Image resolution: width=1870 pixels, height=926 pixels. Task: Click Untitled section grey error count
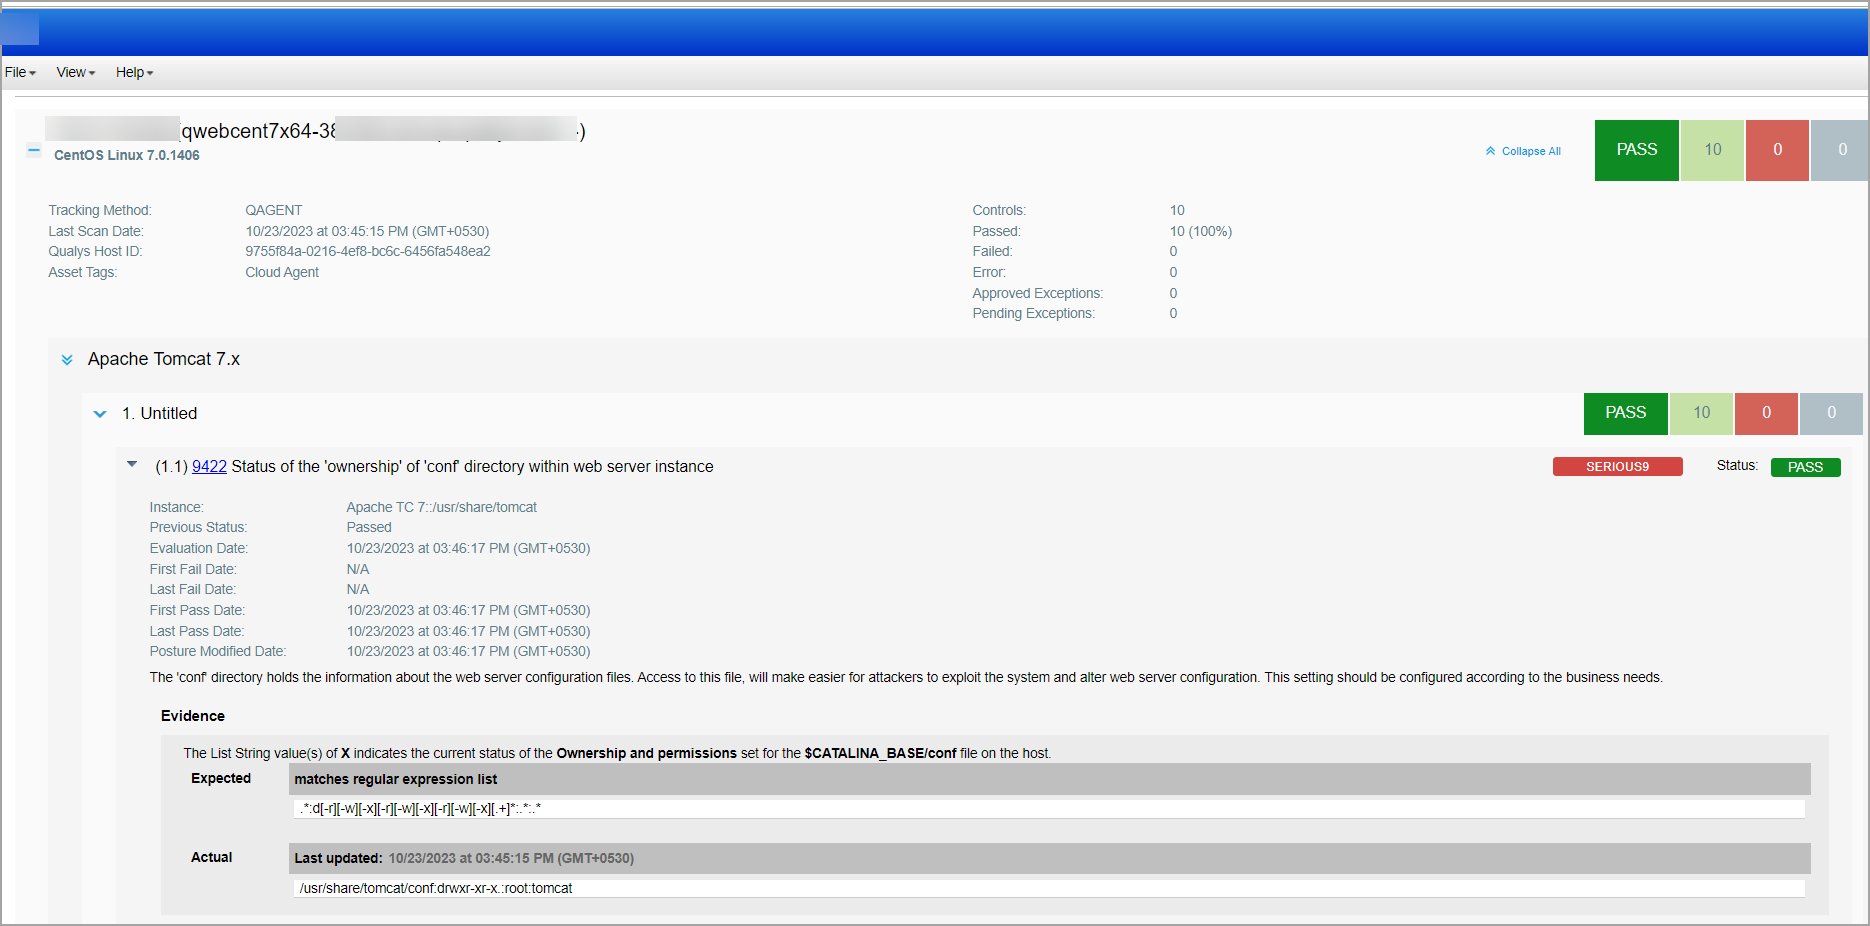coord(1831,413)
